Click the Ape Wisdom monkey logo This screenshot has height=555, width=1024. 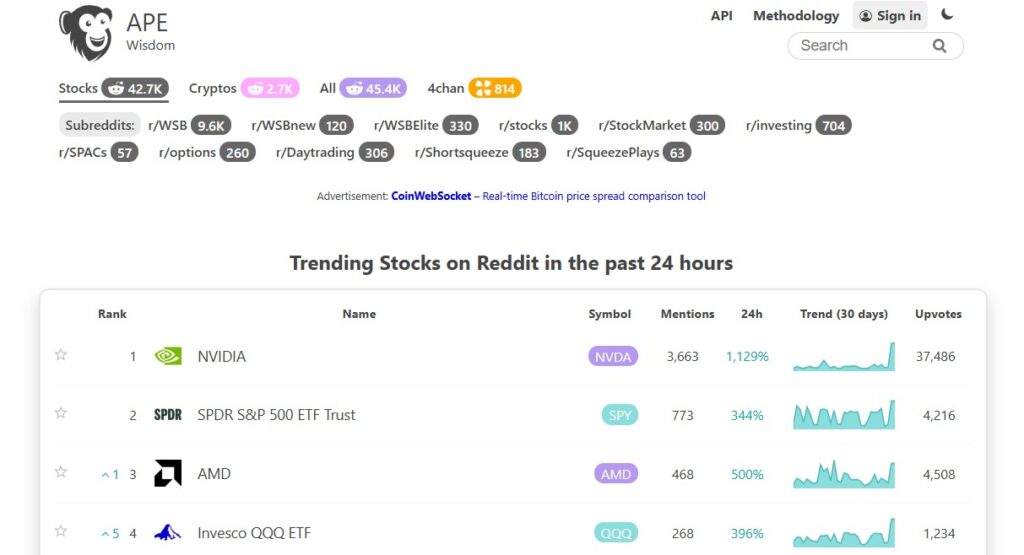point(86,33)
